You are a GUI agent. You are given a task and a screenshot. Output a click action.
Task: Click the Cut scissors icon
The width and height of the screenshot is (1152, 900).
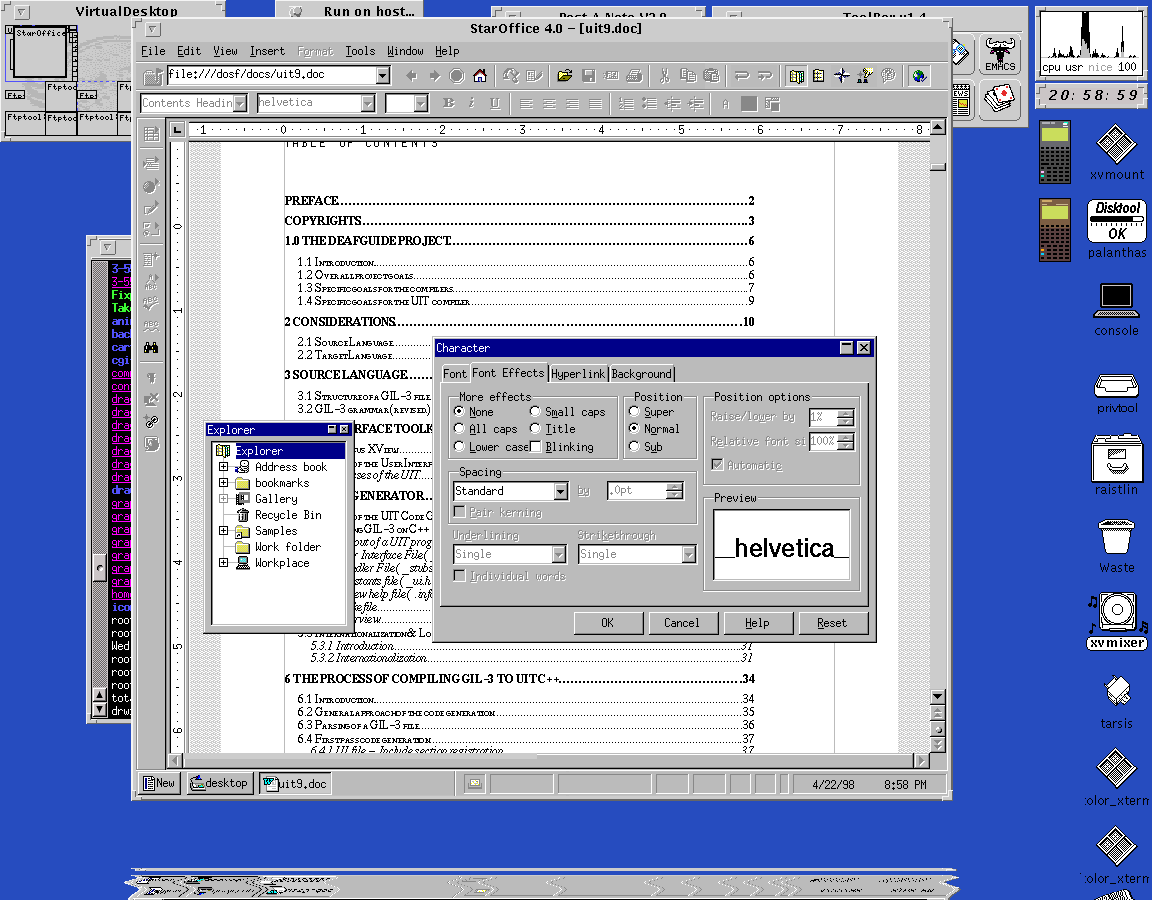pyautogui.click(x=665, y=76)
